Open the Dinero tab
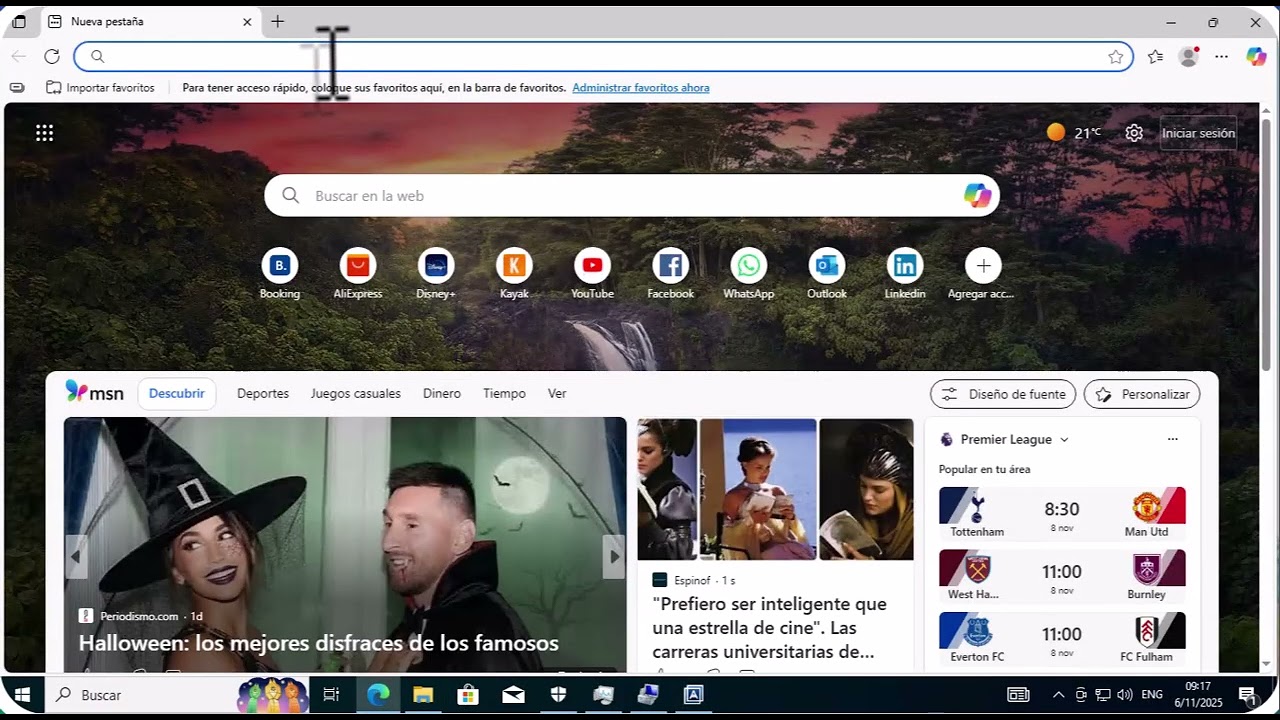 coord(442,394)
